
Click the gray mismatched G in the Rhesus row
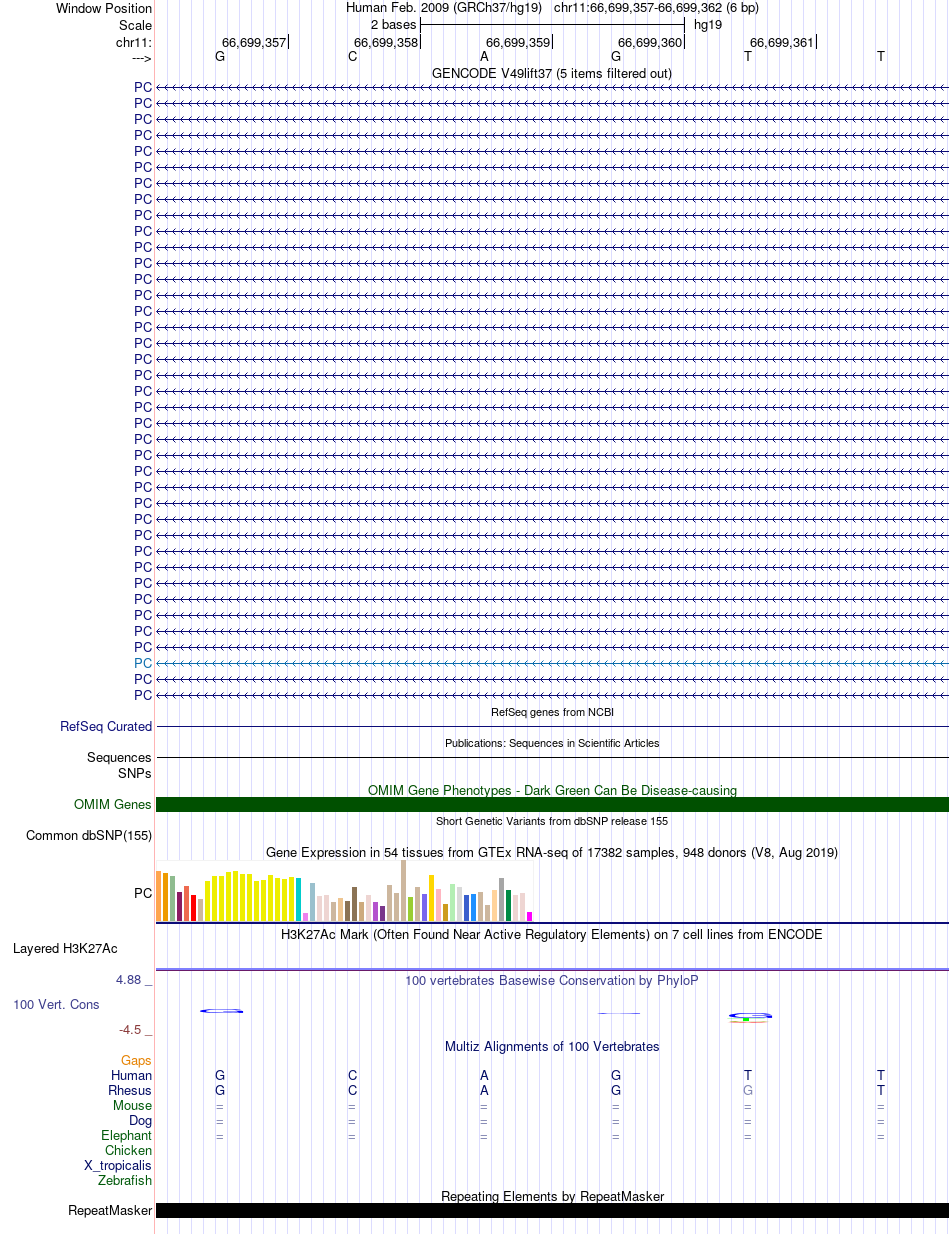tap(748, 1090)
